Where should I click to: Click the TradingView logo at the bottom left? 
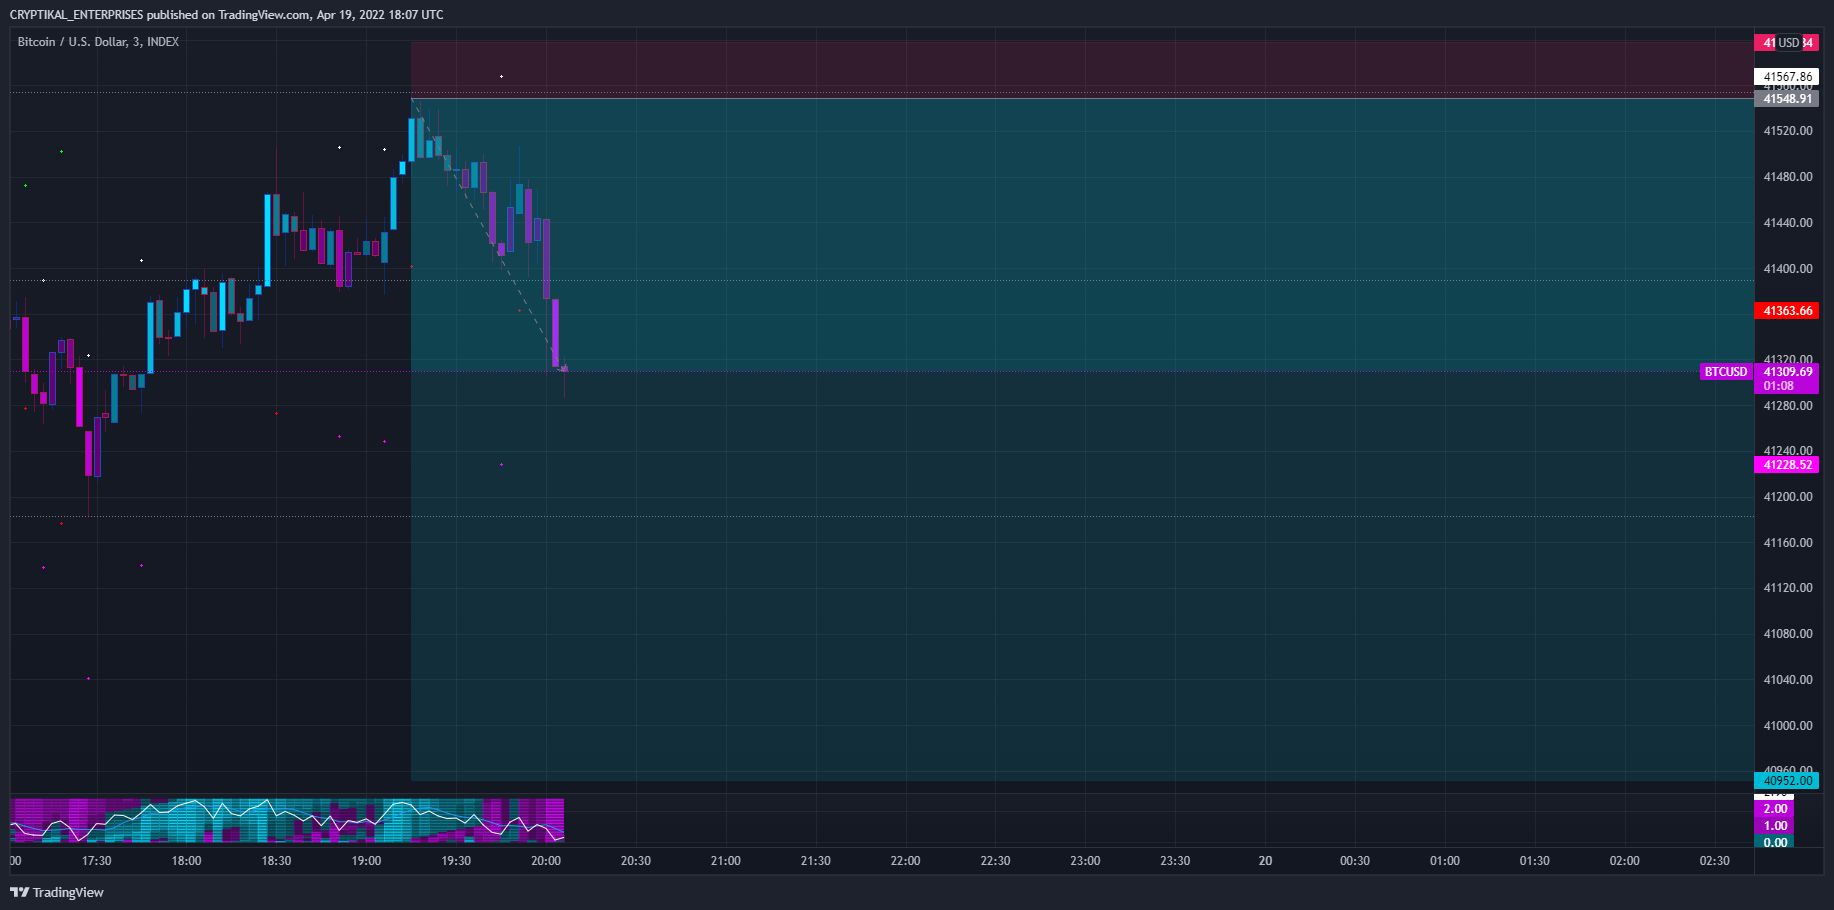(x=57, y=892)
